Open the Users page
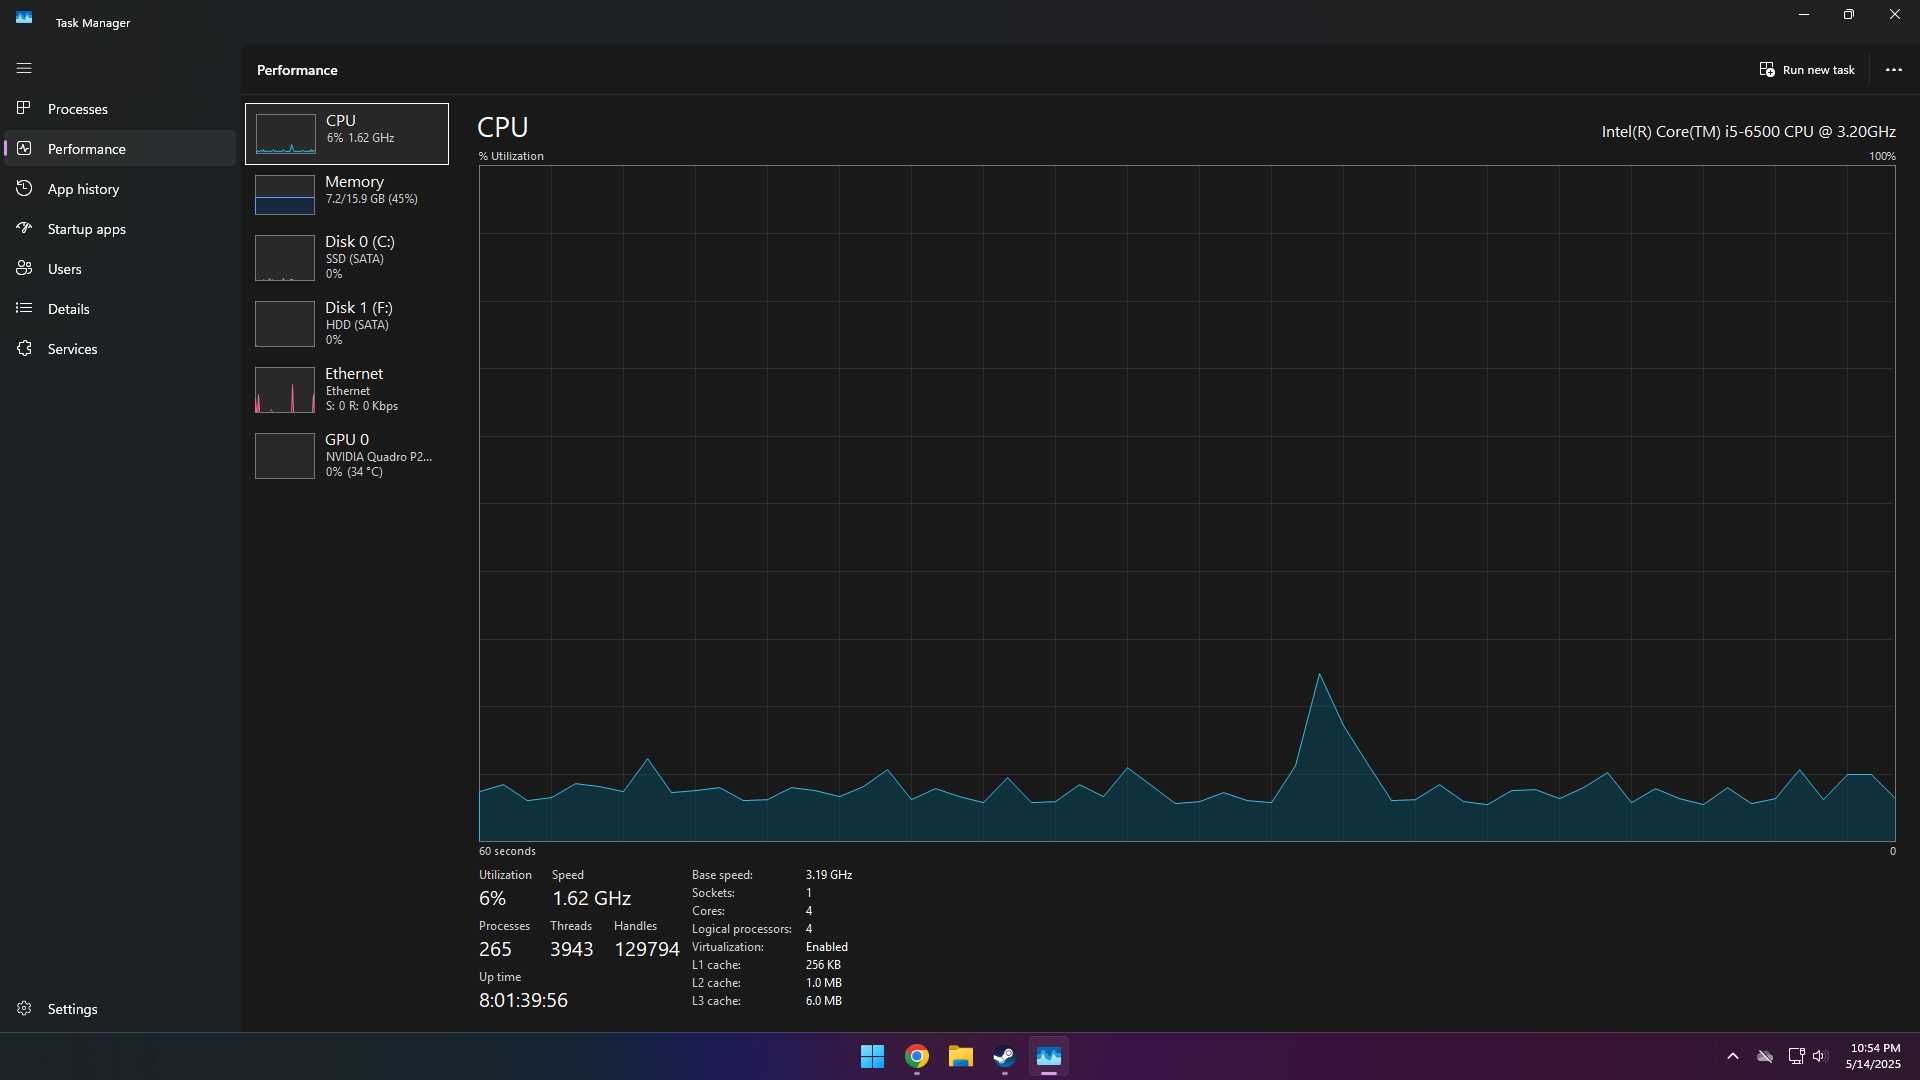The width and height of the screenshot is (1920, 1080). 120,268
